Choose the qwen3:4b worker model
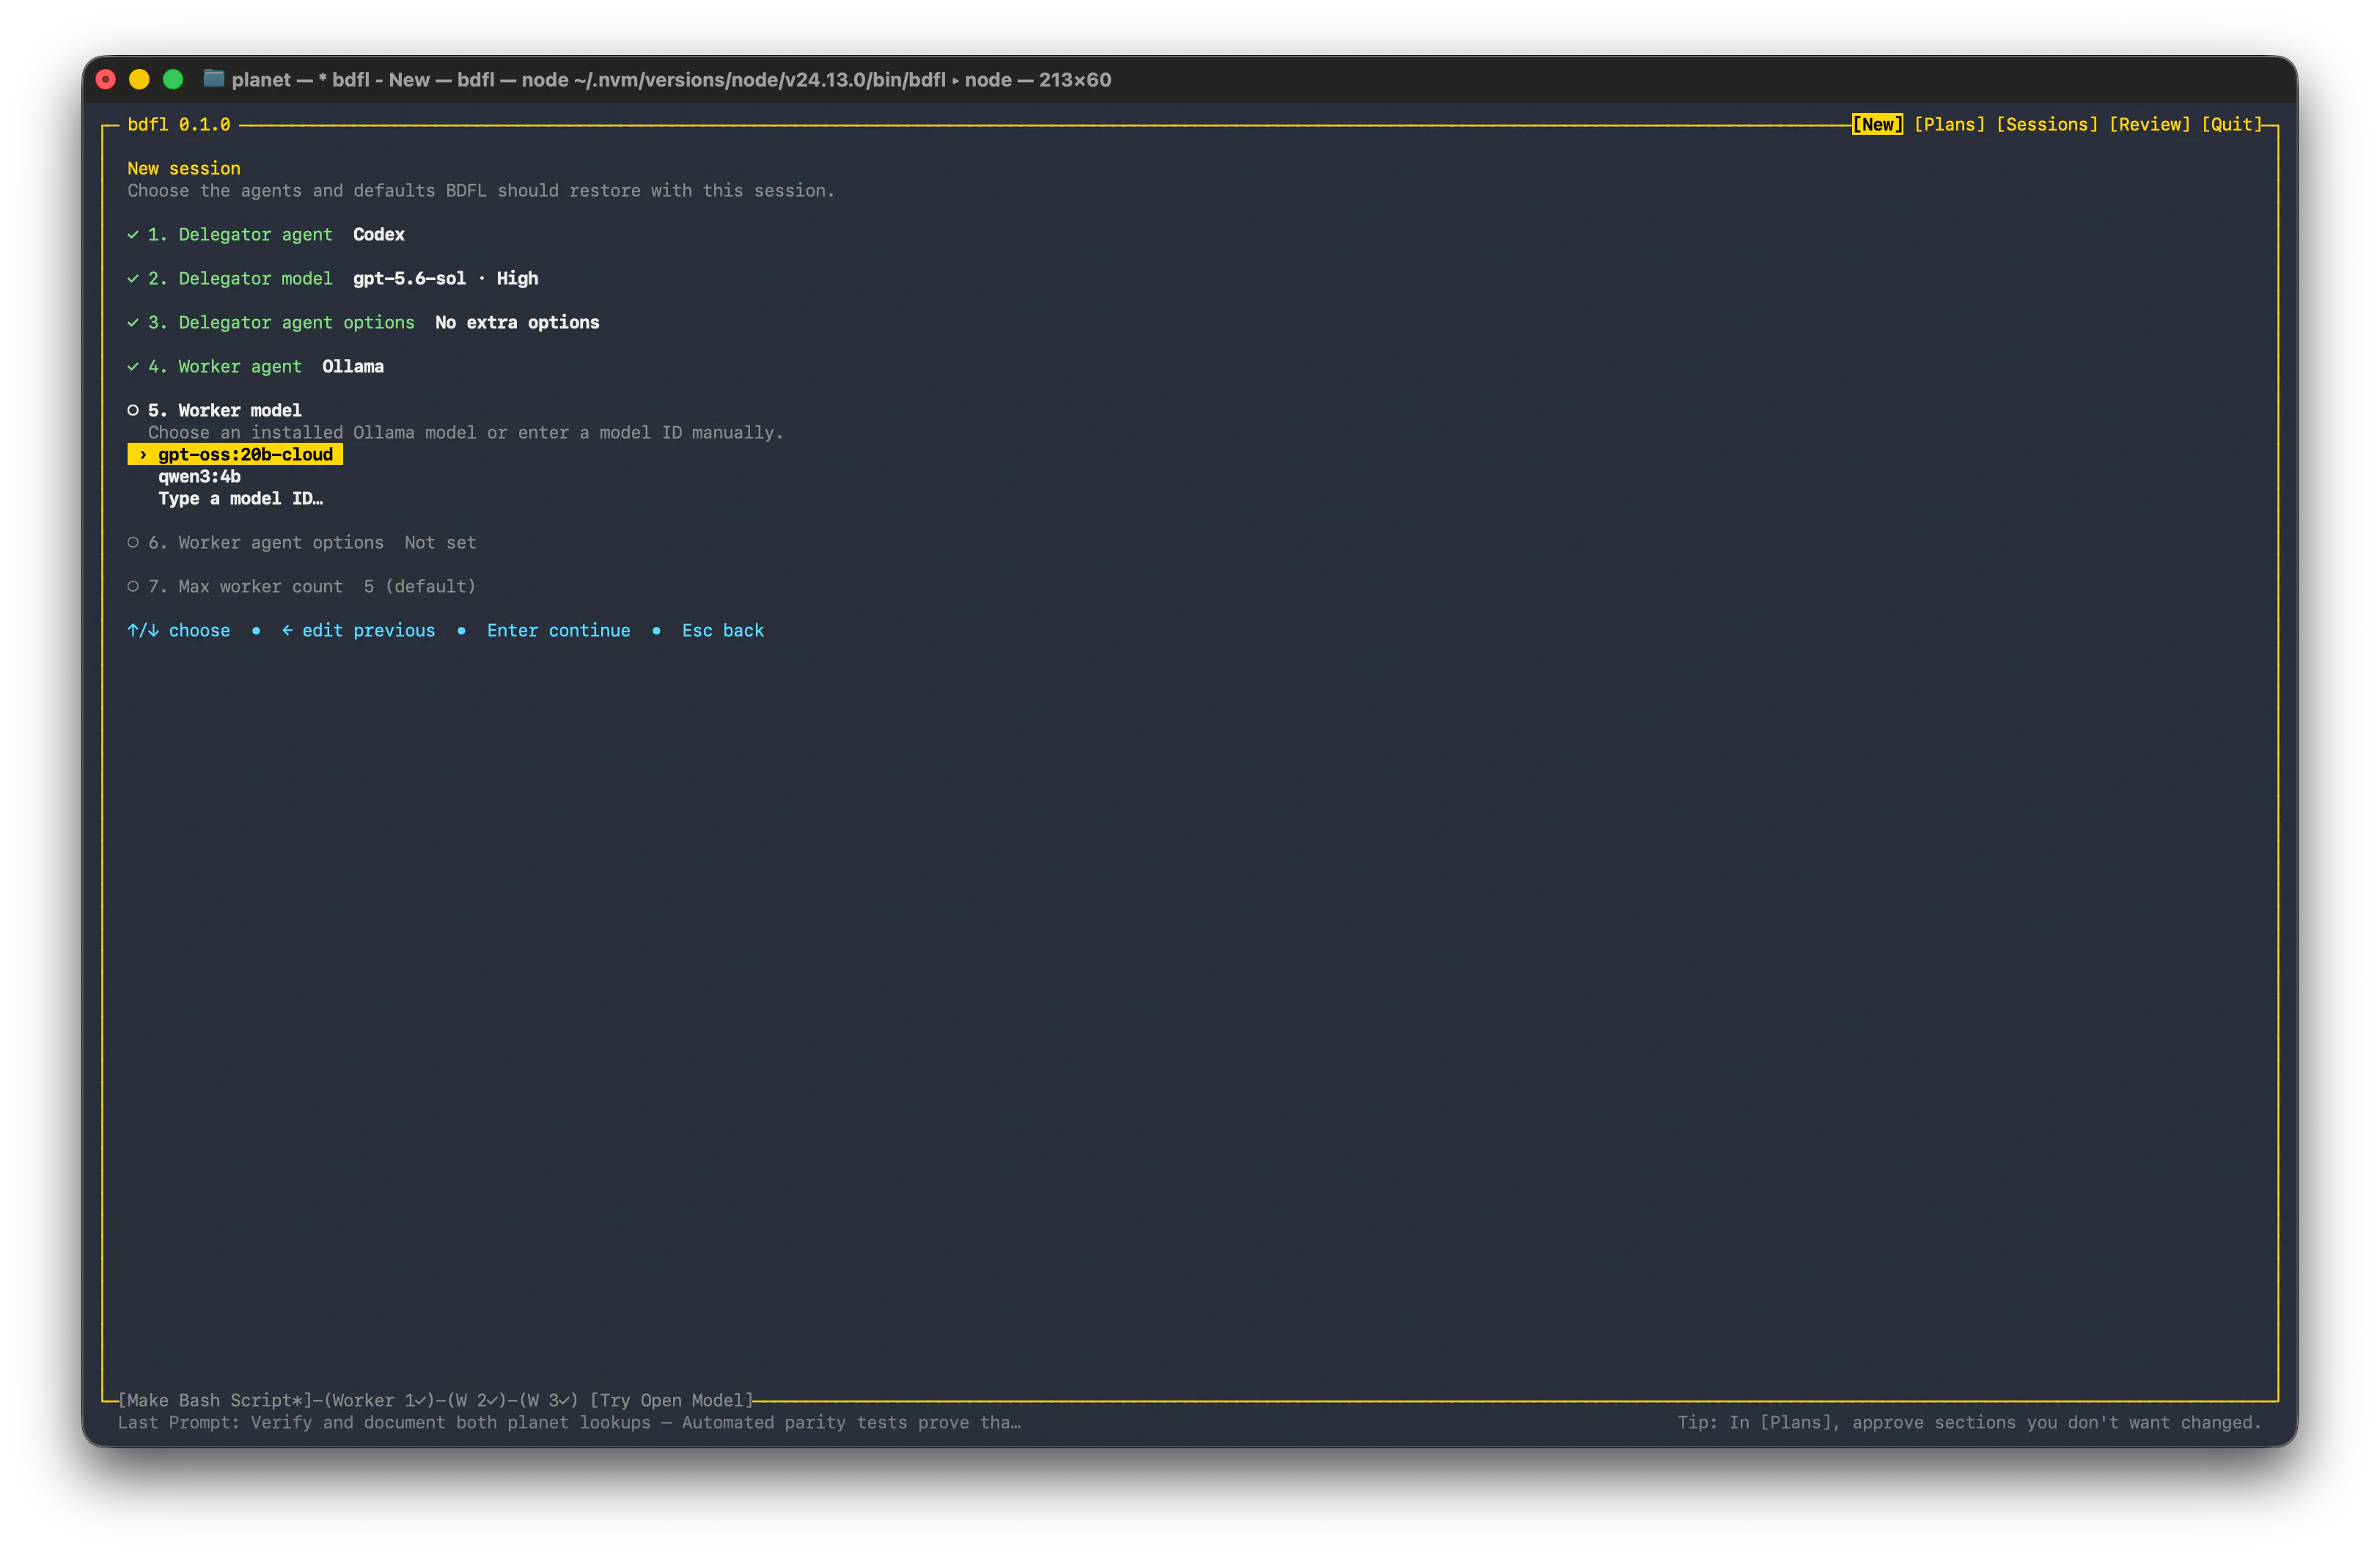The height and width of the screenshot is (1556, 2380). click(199, 476)
